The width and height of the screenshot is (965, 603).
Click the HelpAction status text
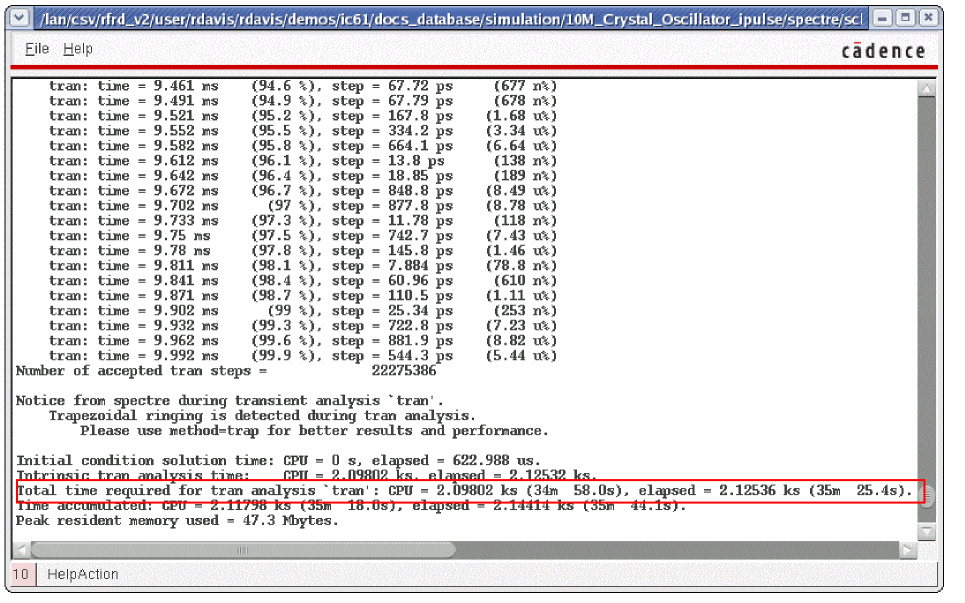click(x=82, y=574)
